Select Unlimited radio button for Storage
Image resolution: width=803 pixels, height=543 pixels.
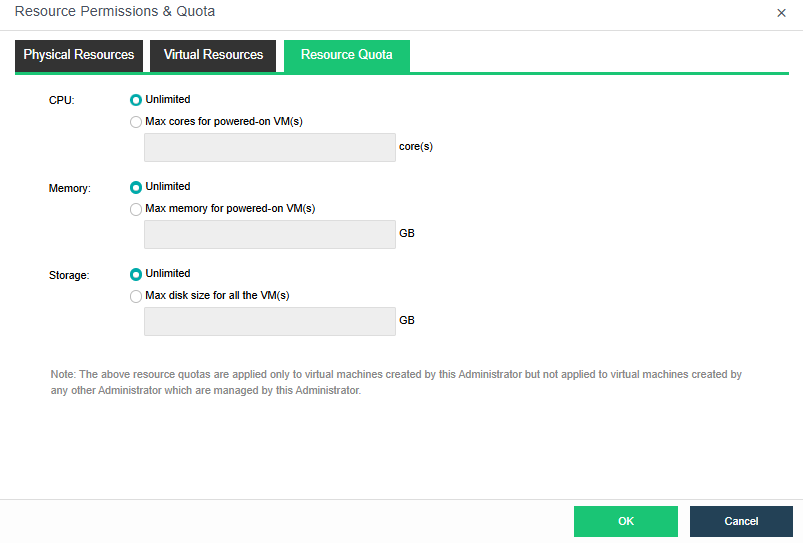click(136, 274)
